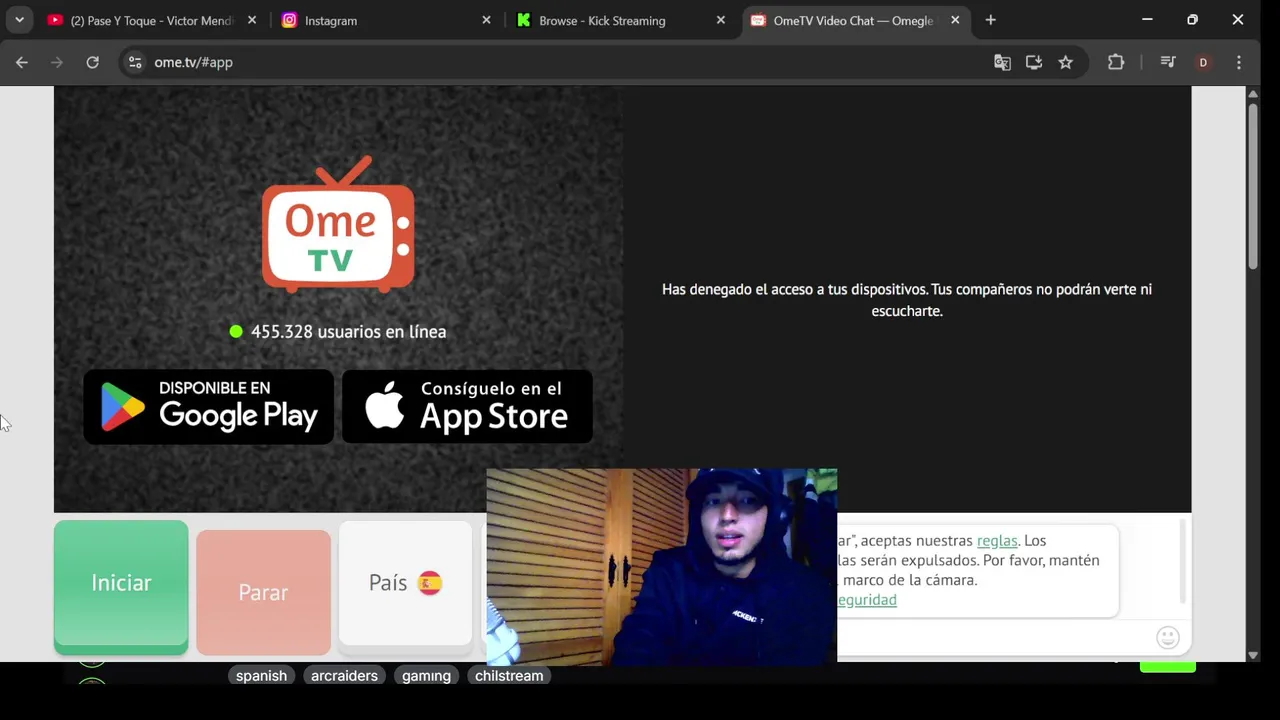View site information icon in address bar
Viewport: 1280px width, 720px height.
(x=135, y=62)
